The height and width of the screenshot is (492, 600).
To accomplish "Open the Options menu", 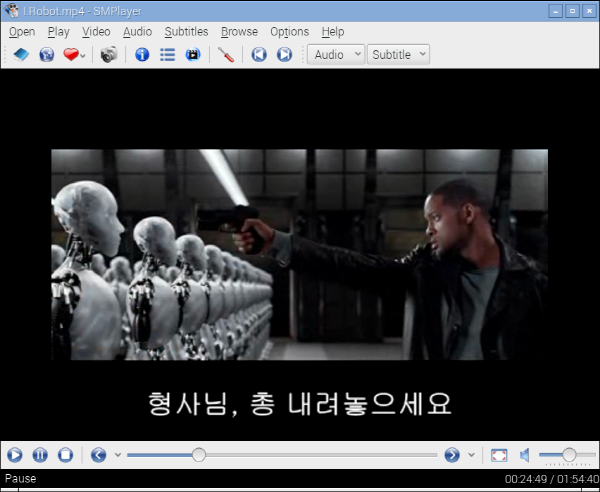I will tap(290, 32).
